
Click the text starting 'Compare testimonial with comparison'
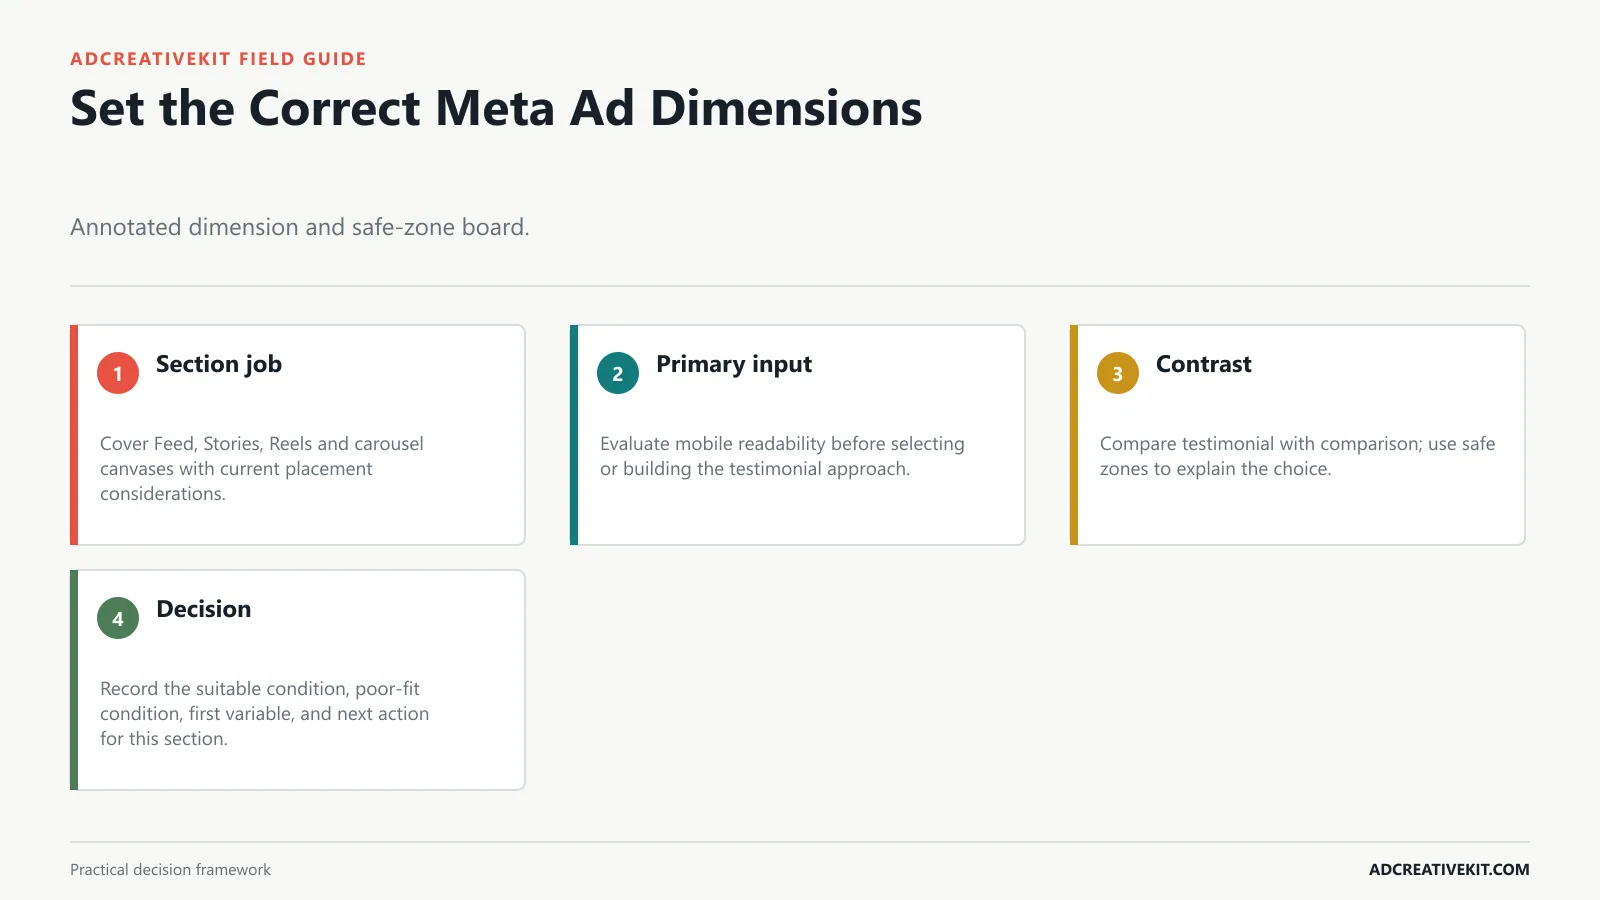click(1298, 456)
